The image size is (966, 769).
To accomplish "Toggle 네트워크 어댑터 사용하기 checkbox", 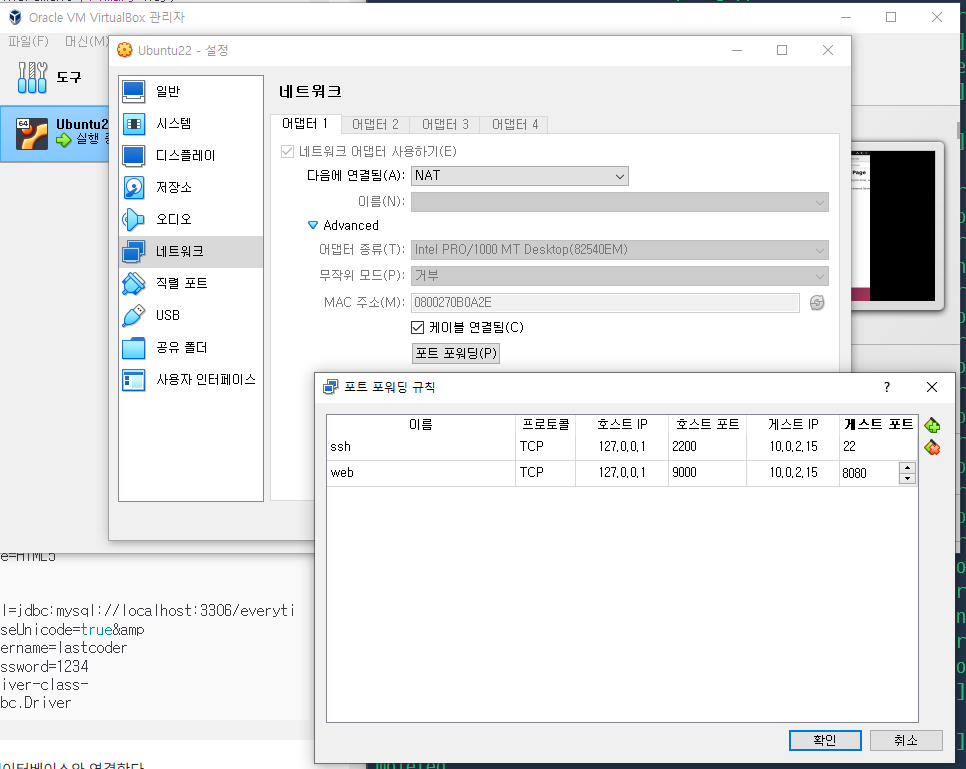I will [x=287, y=152].
